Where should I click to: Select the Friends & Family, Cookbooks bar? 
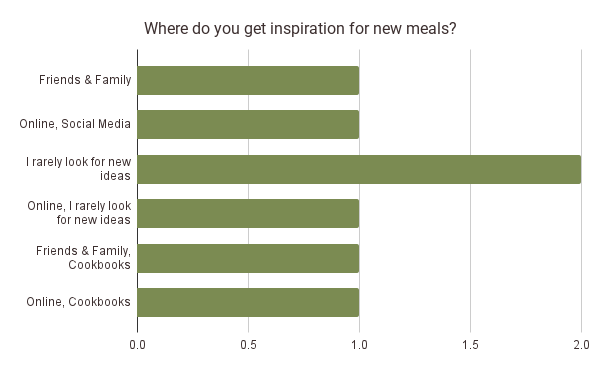point(248,258)
